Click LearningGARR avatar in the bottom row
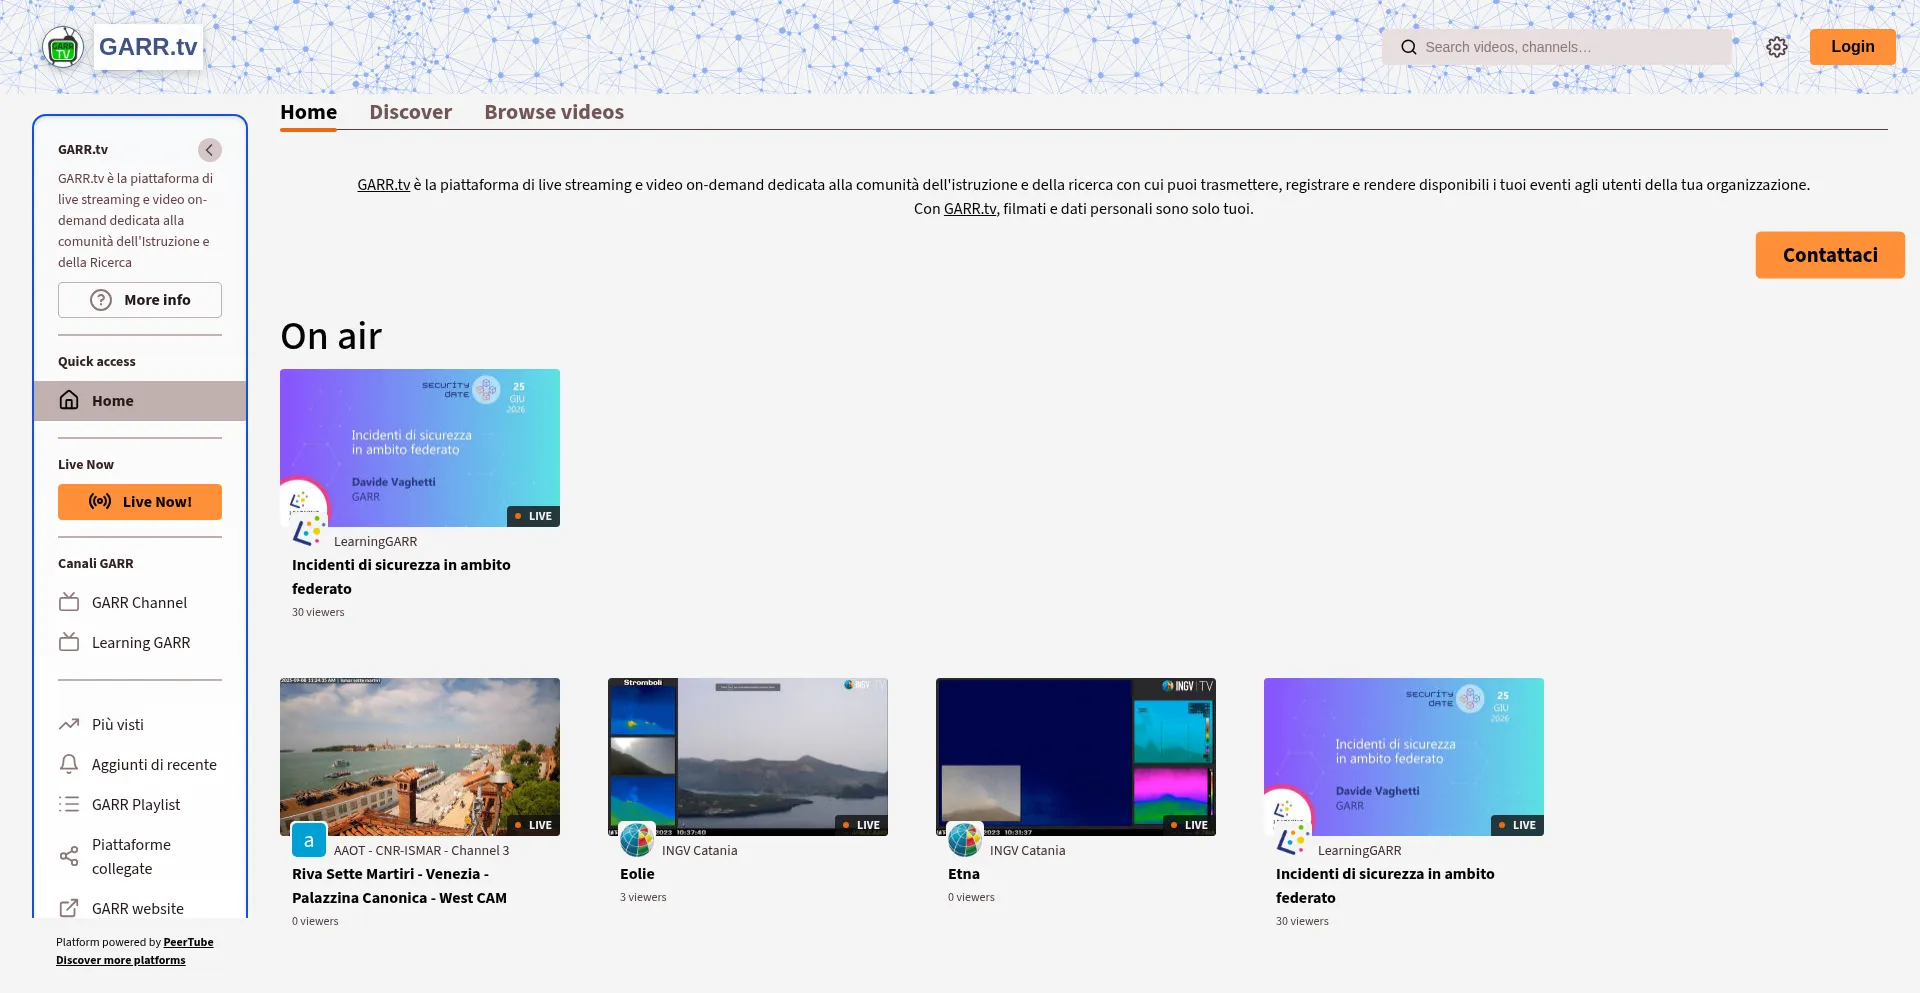Screen dimensions: 1920x993 coord(1293,840)
